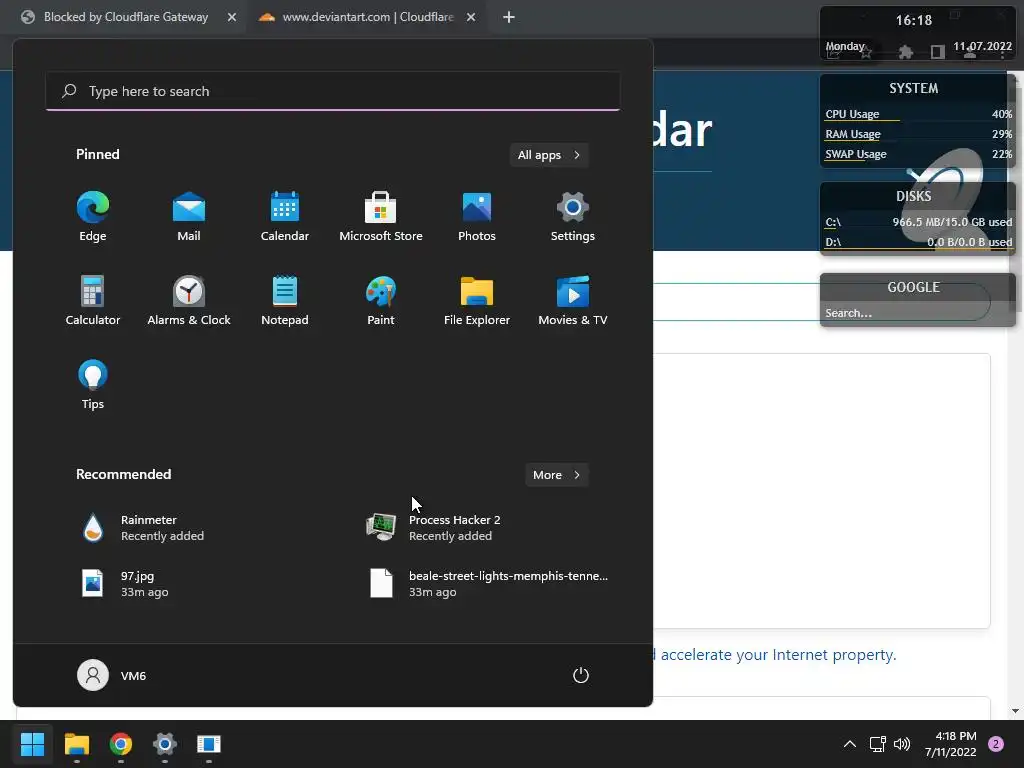Click the SWAP Usage label

856,154
